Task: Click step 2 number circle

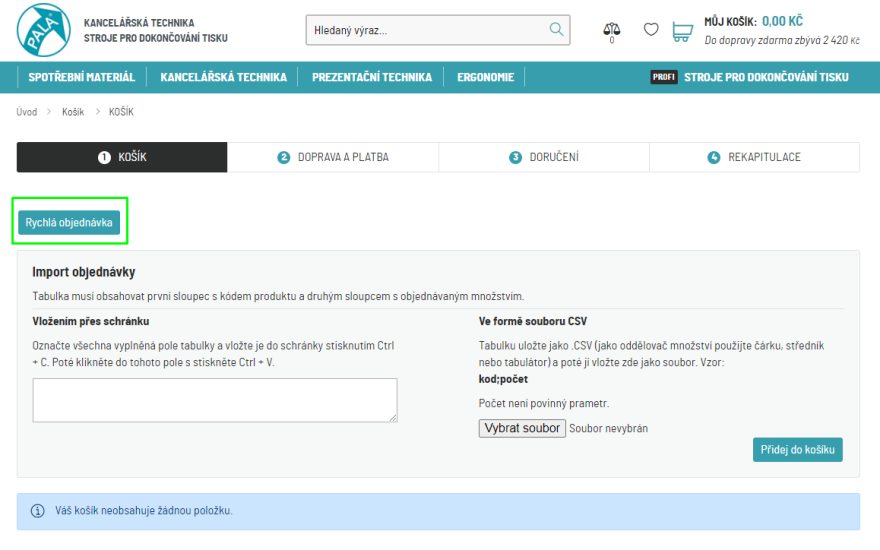Action: click(x=283, y=157)
